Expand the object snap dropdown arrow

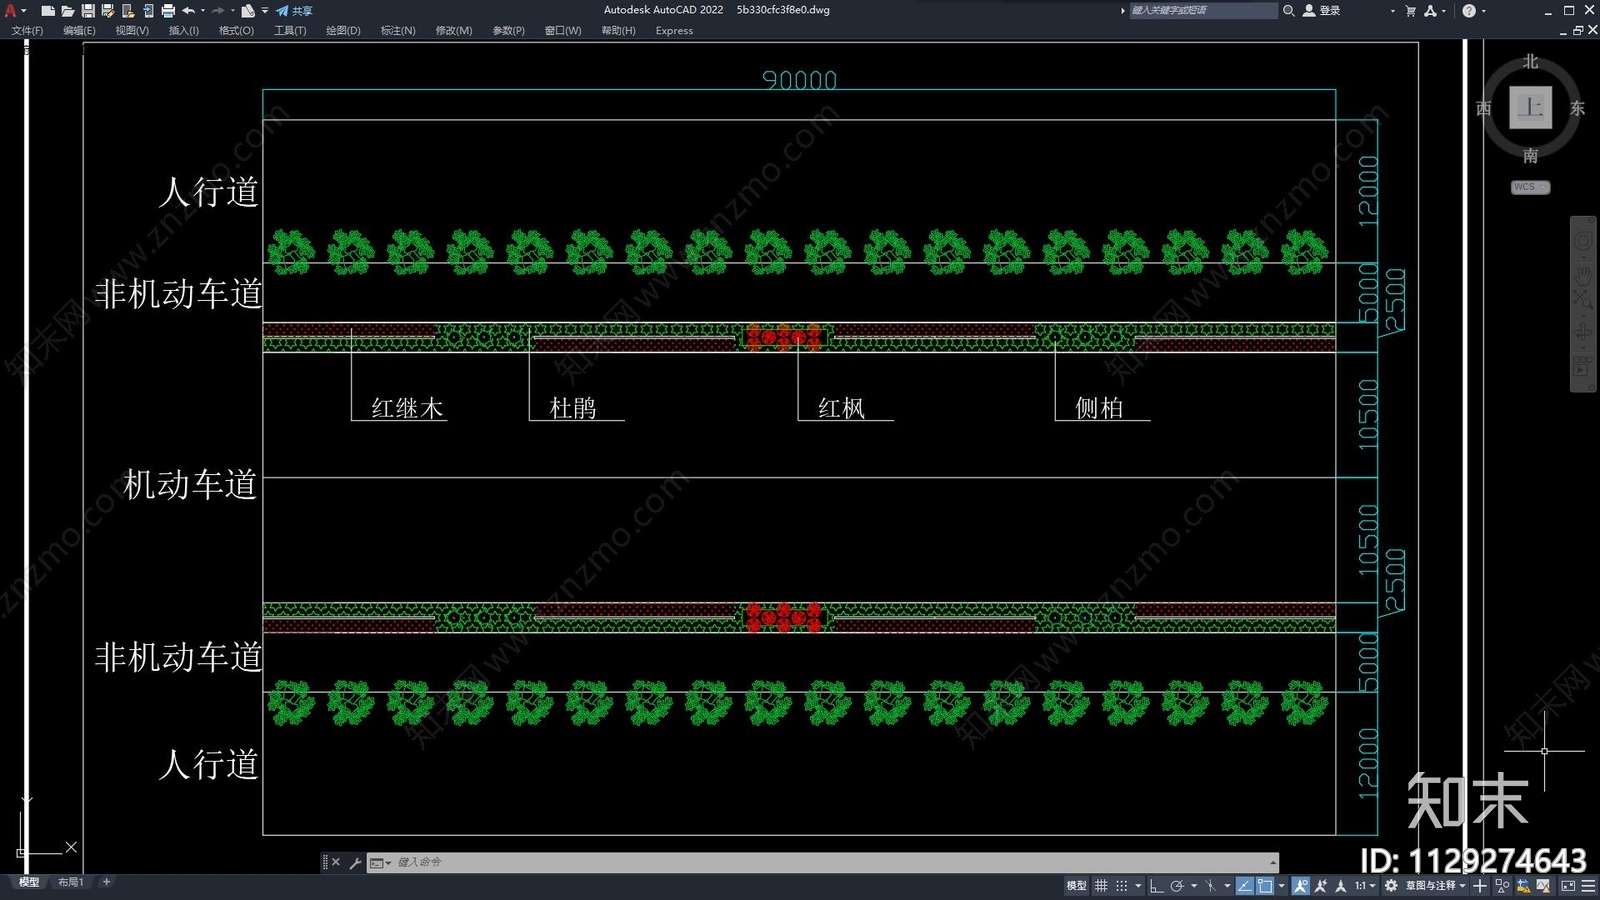point(1281,886)
